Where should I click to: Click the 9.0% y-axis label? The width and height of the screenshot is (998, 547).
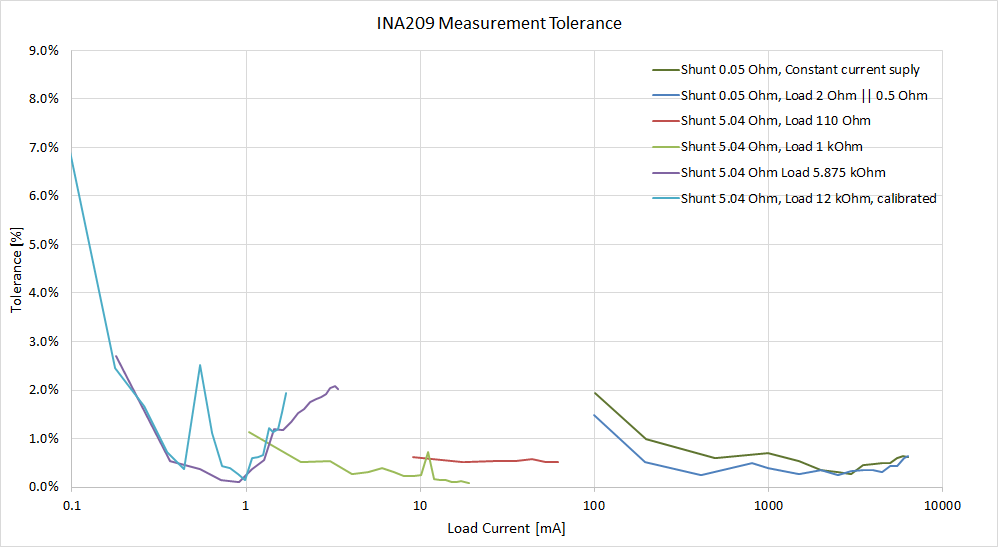pos(43,51)
